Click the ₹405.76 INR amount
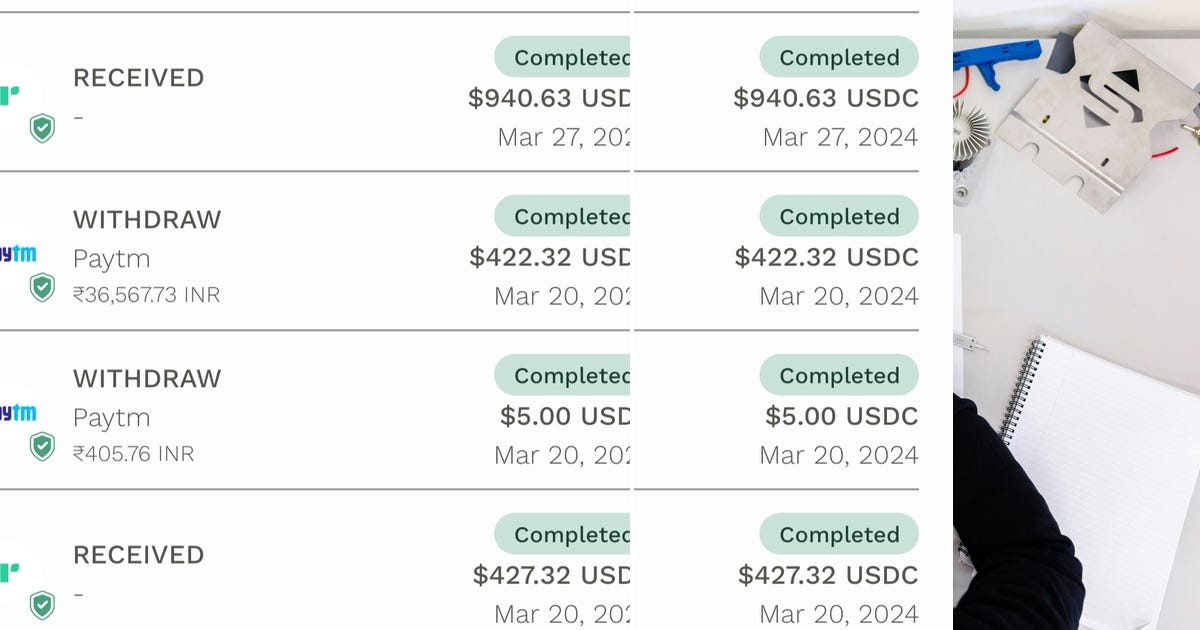 pyautogui.click(x=133, y=454)
